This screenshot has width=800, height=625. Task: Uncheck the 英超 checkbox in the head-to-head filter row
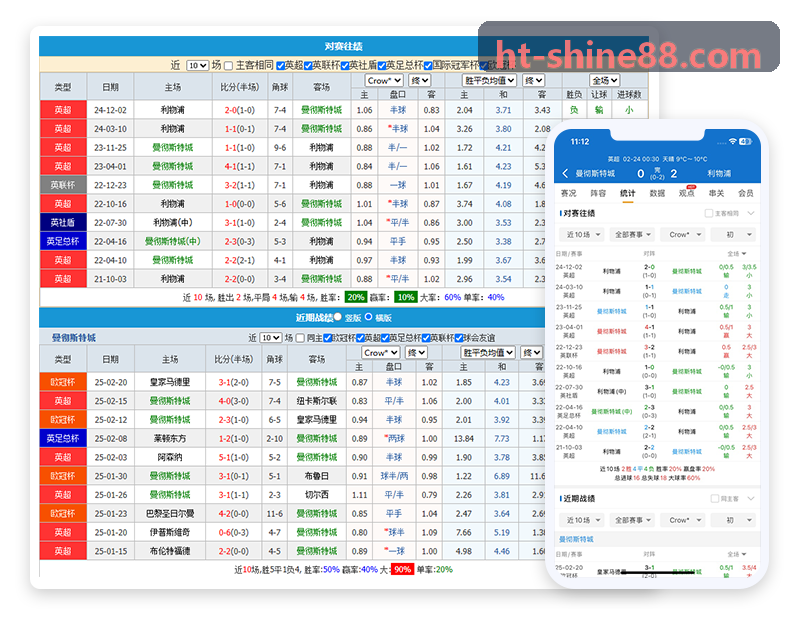[281, 65]
